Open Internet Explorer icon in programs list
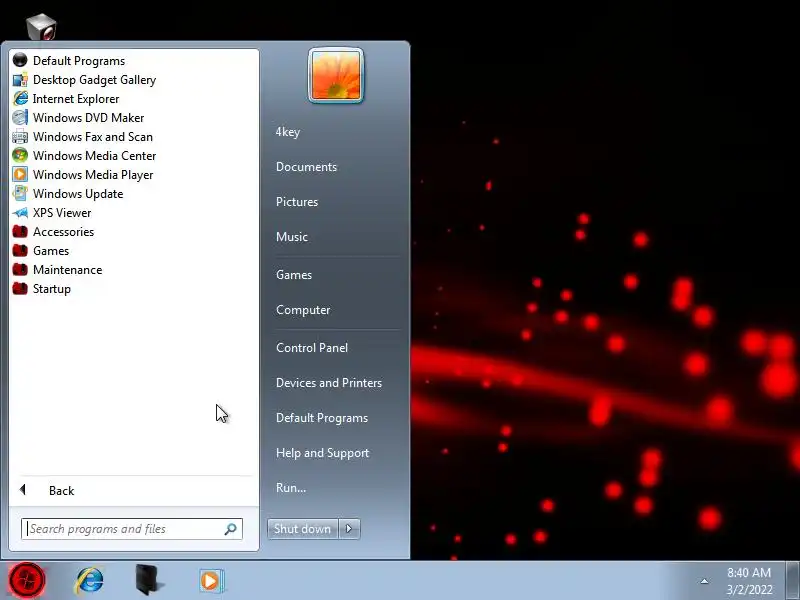 coord(20,98)
